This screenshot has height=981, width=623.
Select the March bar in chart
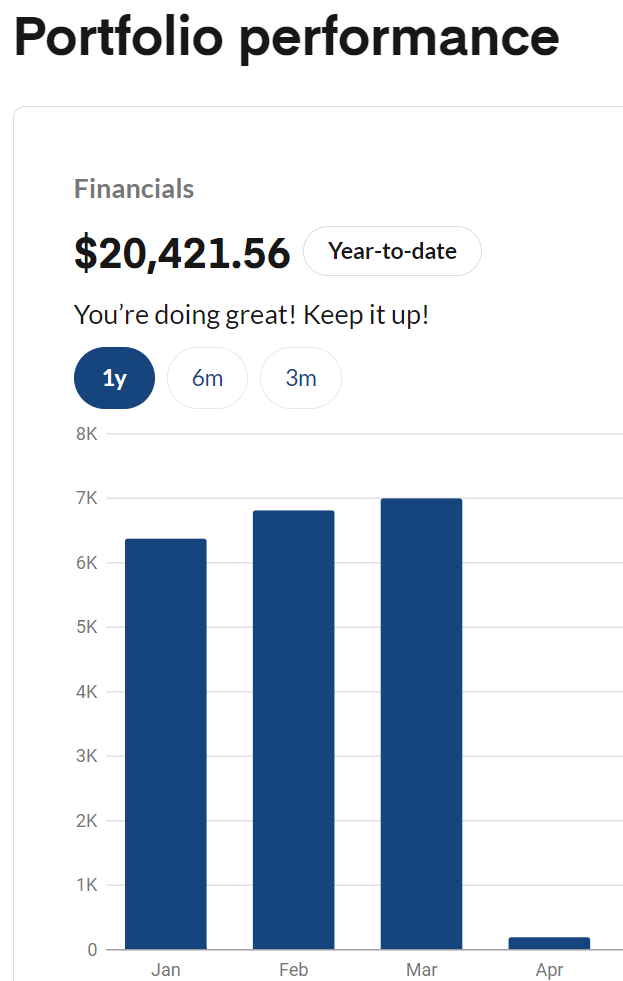click(421, 724)
